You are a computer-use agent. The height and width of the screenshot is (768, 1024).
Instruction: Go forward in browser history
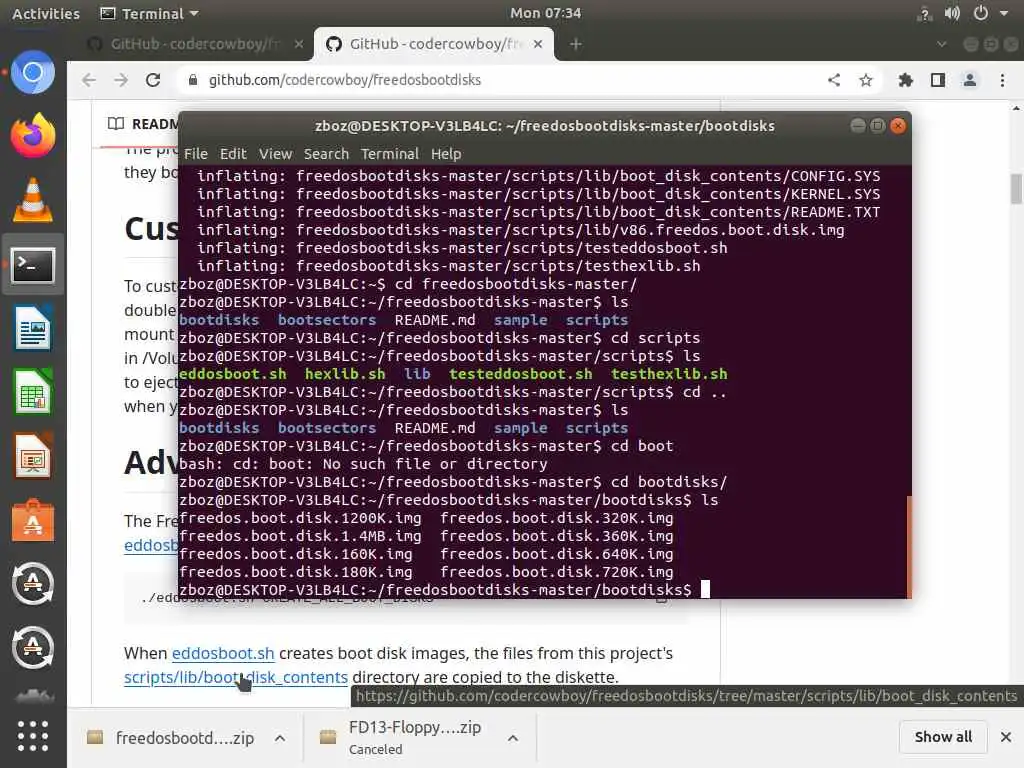coord(121,80)
